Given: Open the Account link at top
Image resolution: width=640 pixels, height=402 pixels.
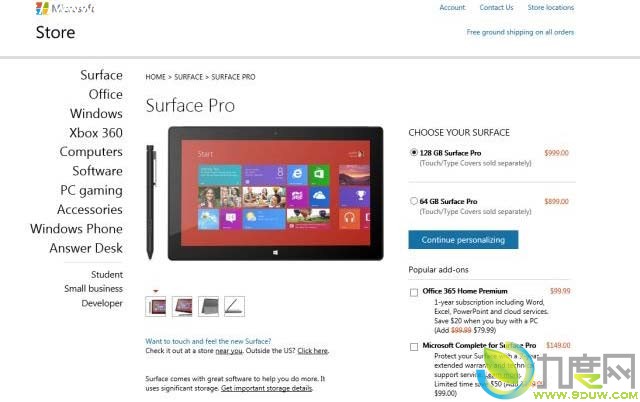Looking at the screenshot, I should tap(452, 7).
